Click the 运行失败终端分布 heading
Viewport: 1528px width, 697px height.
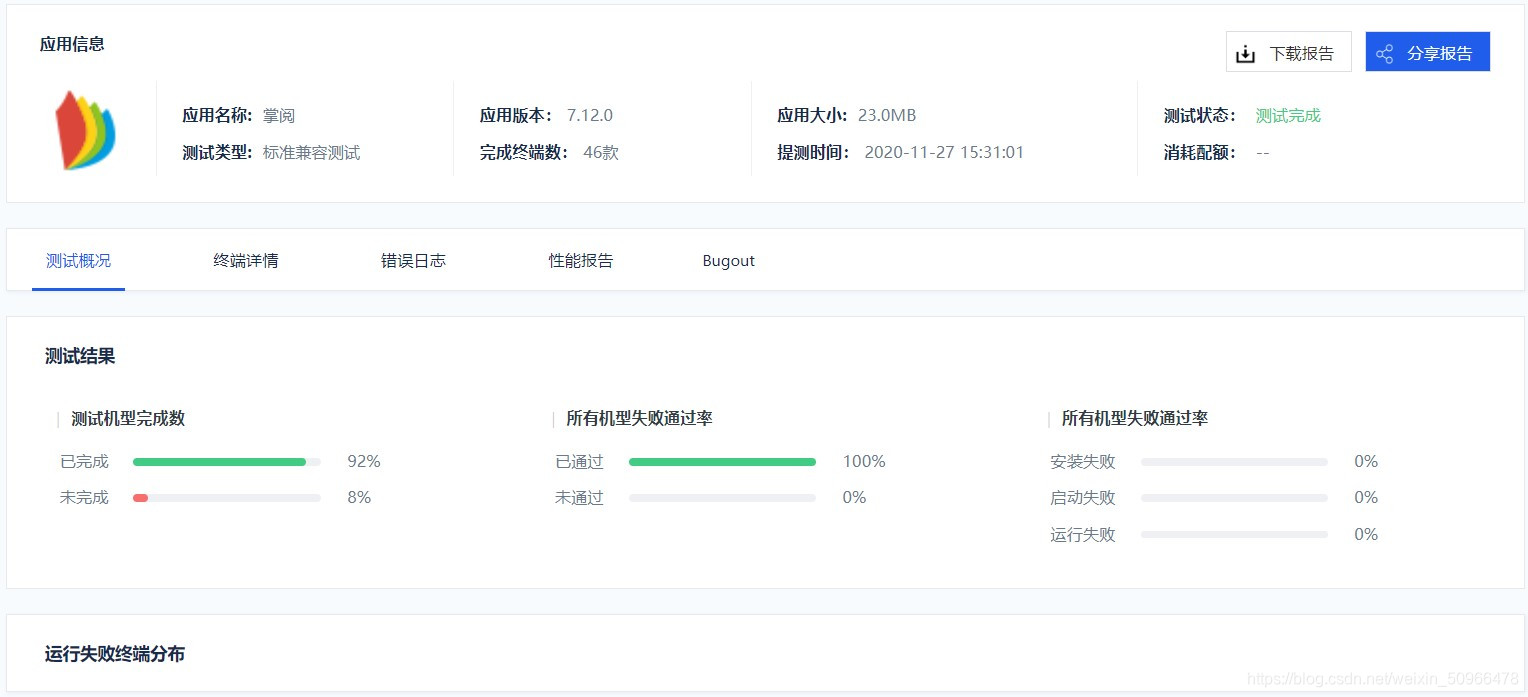[x=115, y=654]
